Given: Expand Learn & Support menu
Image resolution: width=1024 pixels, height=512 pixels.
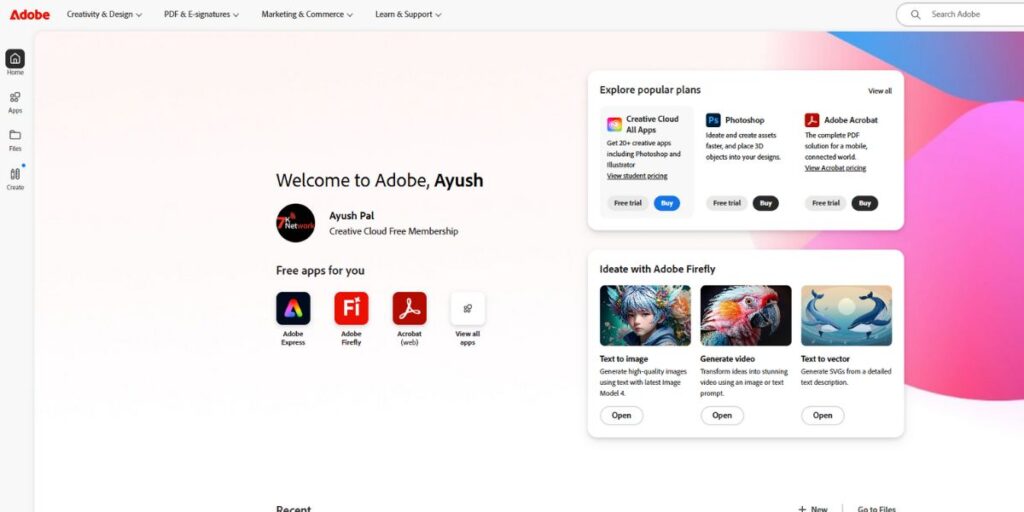Looking at the screenshot, I should pos(408,14).
